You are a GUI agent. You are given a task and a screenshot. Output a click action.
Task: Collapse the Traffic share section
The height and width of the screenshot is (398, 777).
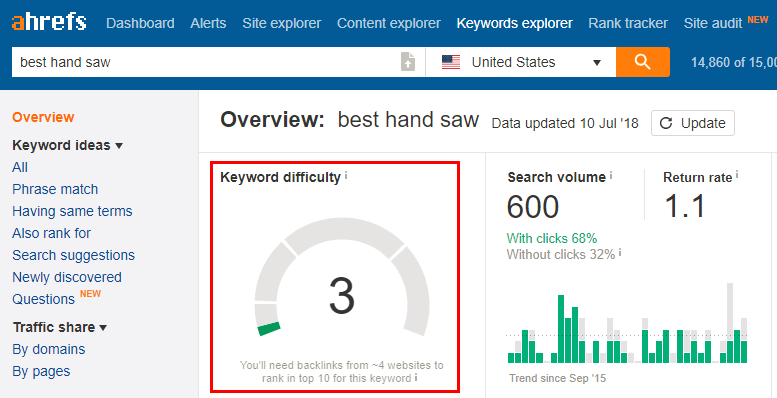[x=59, y=327]
